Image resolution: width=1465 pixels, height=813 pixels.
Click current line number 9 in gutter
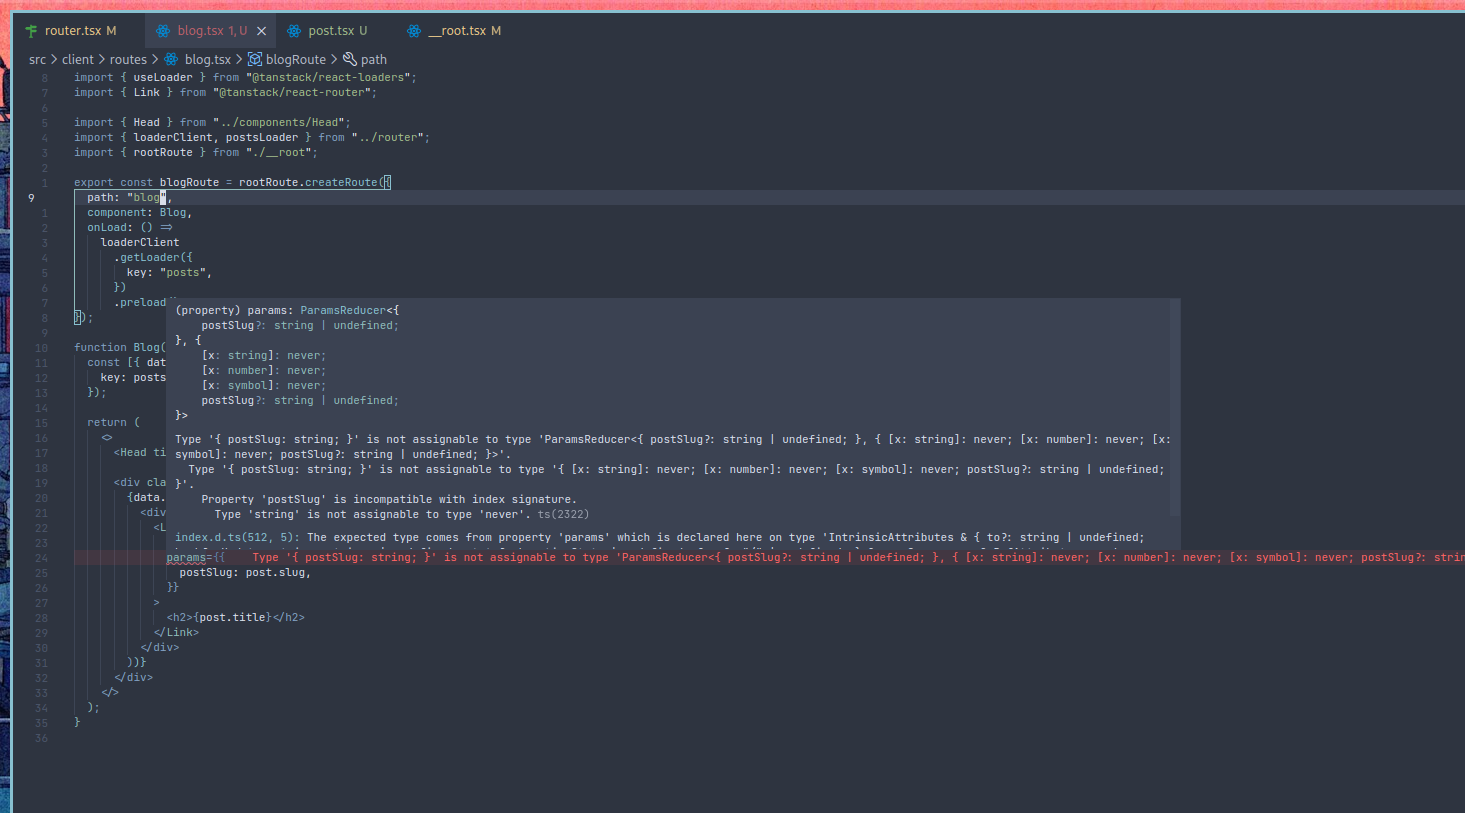tap(32, 198)
